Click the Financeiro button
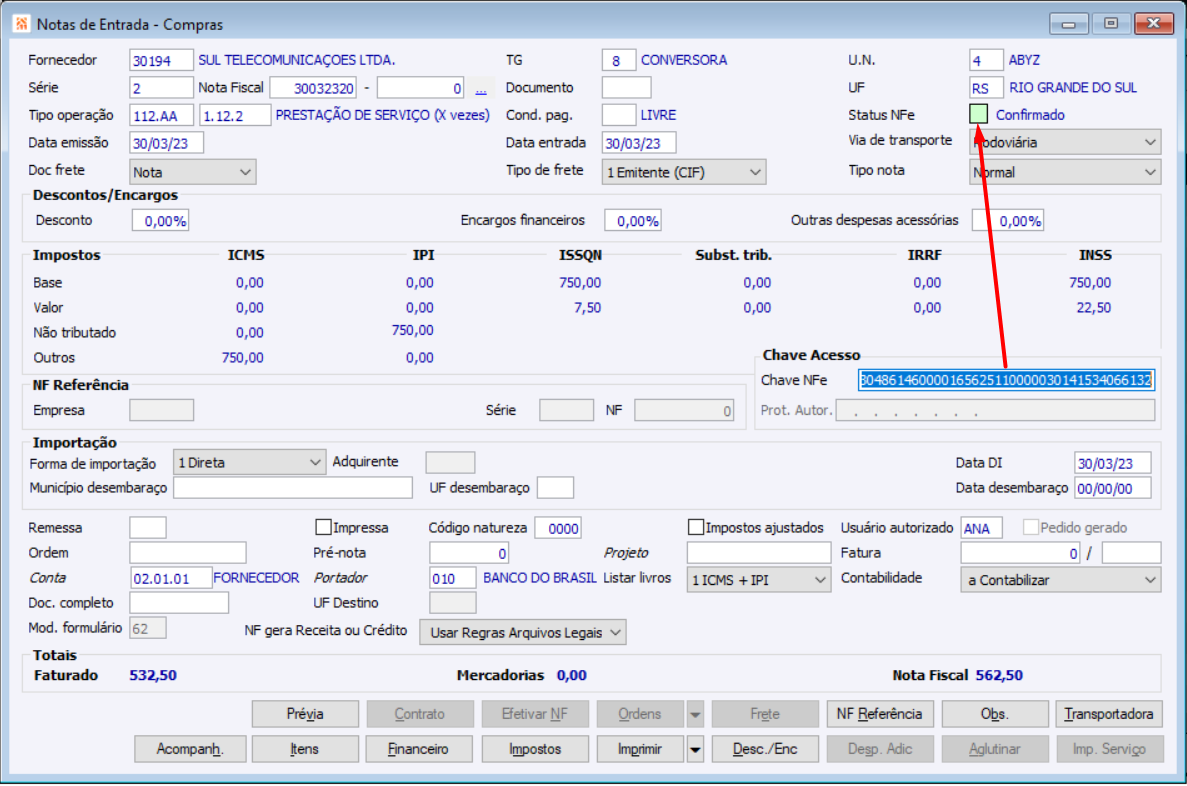 tap(419, 749)
